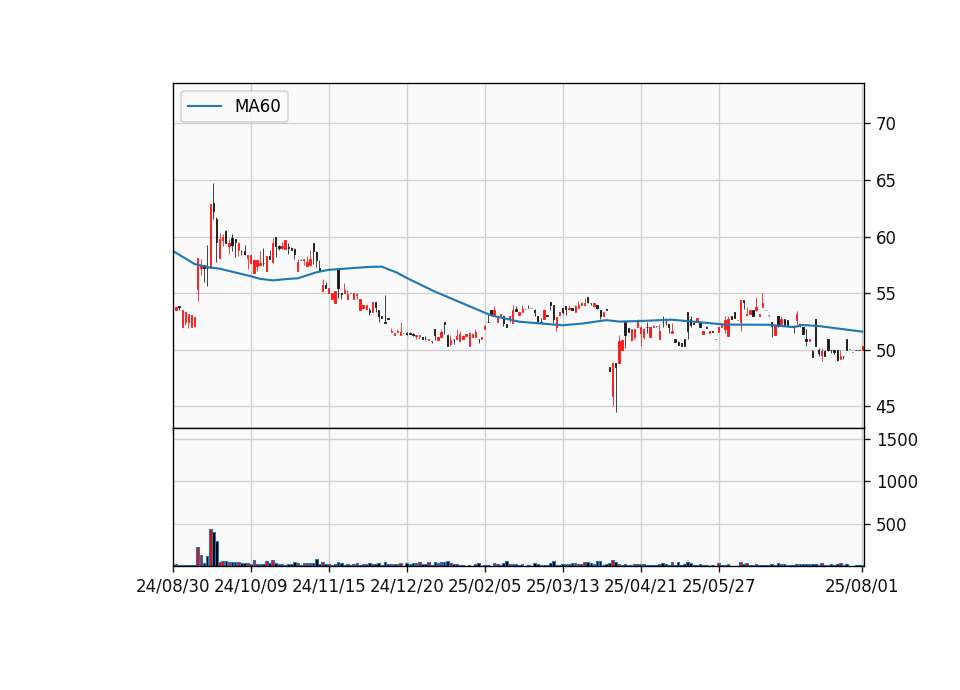Image resolution: width=960 pixels, height=690 pixels.
Task: Click the tallest volume bar near 500
Action: 211,547
